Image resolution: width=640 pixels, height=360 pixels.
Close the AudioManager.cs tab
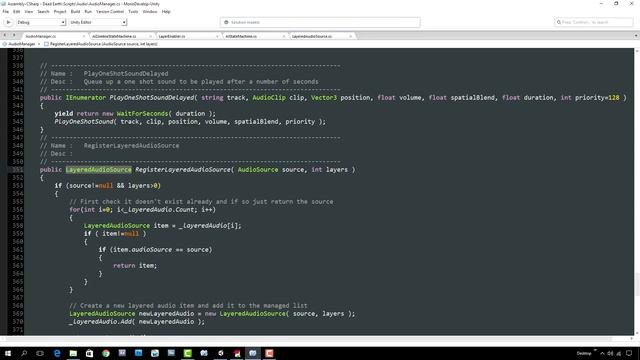pyautogui.click(x=84, y=36)
